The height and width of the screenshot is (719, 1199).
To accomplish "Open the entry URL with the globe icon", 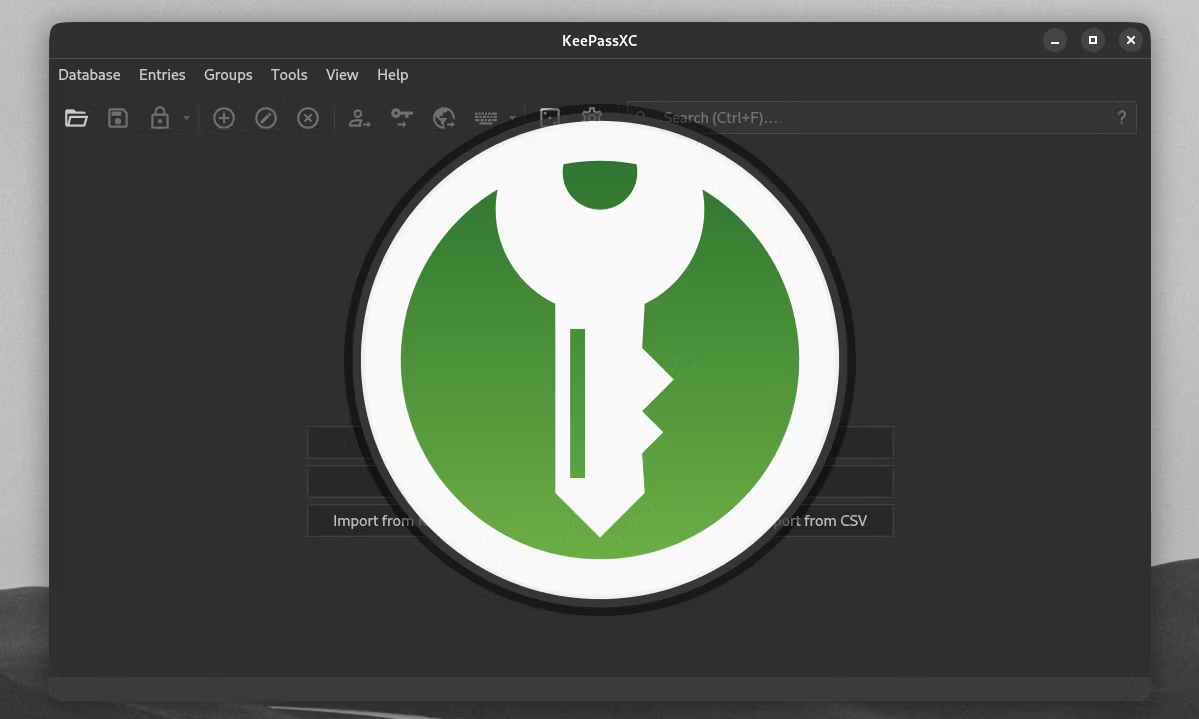I will point(444,118).
